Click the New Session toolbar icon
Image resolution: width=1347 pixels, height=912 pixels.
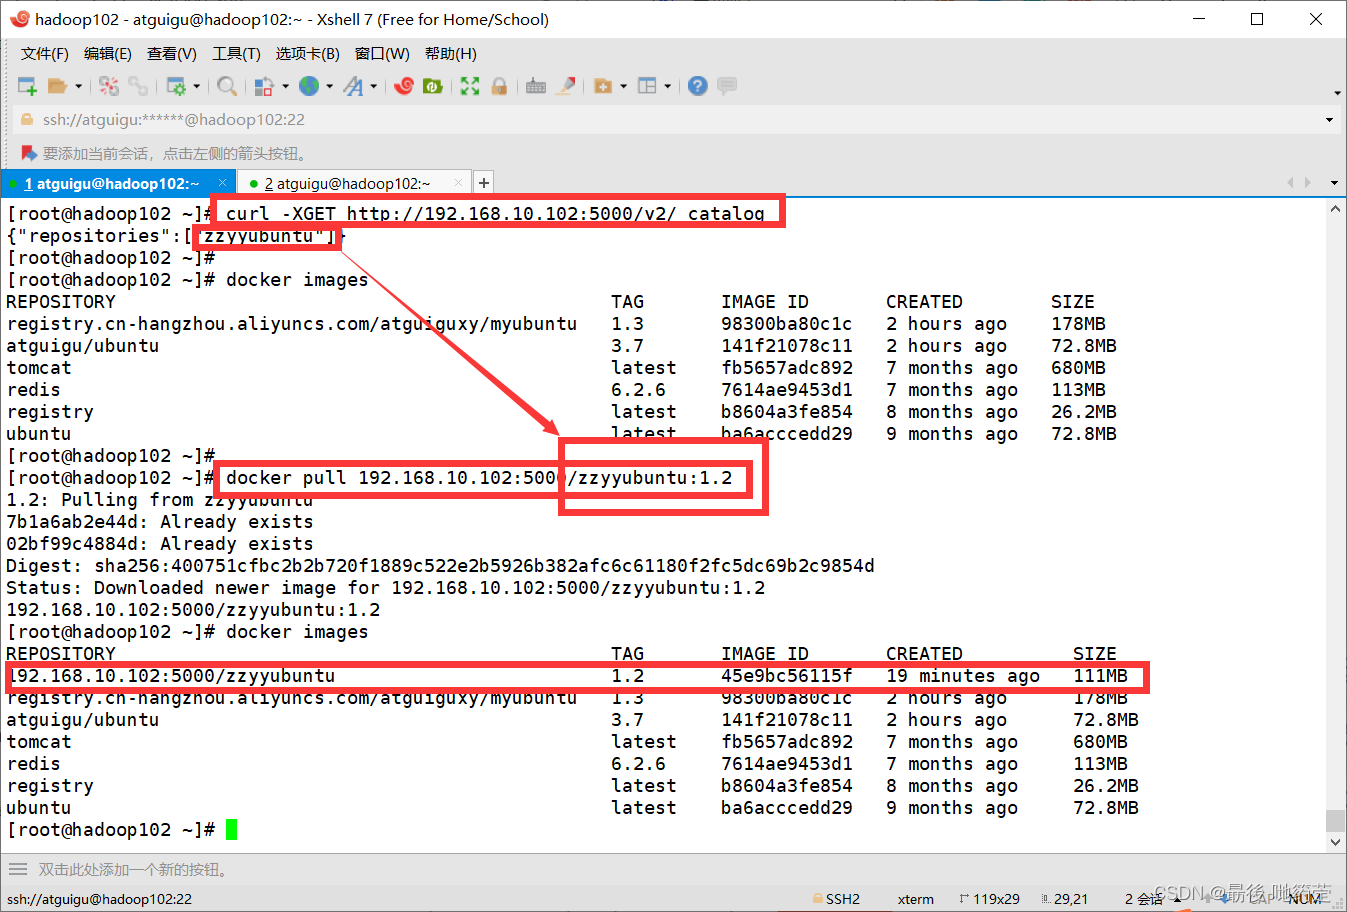[27, 86]
